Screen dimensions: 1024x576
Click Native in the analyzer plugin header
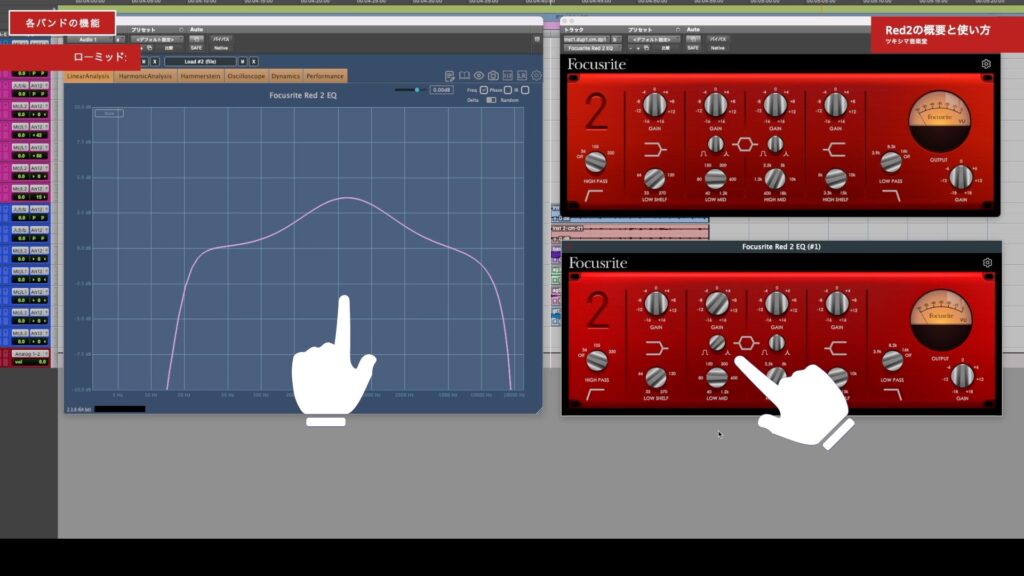(x=221, y=48)
